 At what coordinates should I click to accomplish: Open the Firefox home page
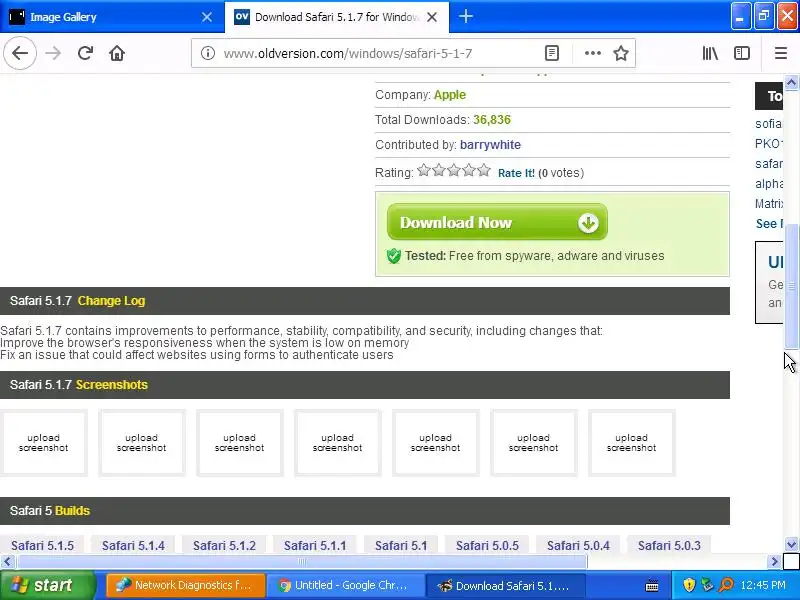tap(117, 53)
